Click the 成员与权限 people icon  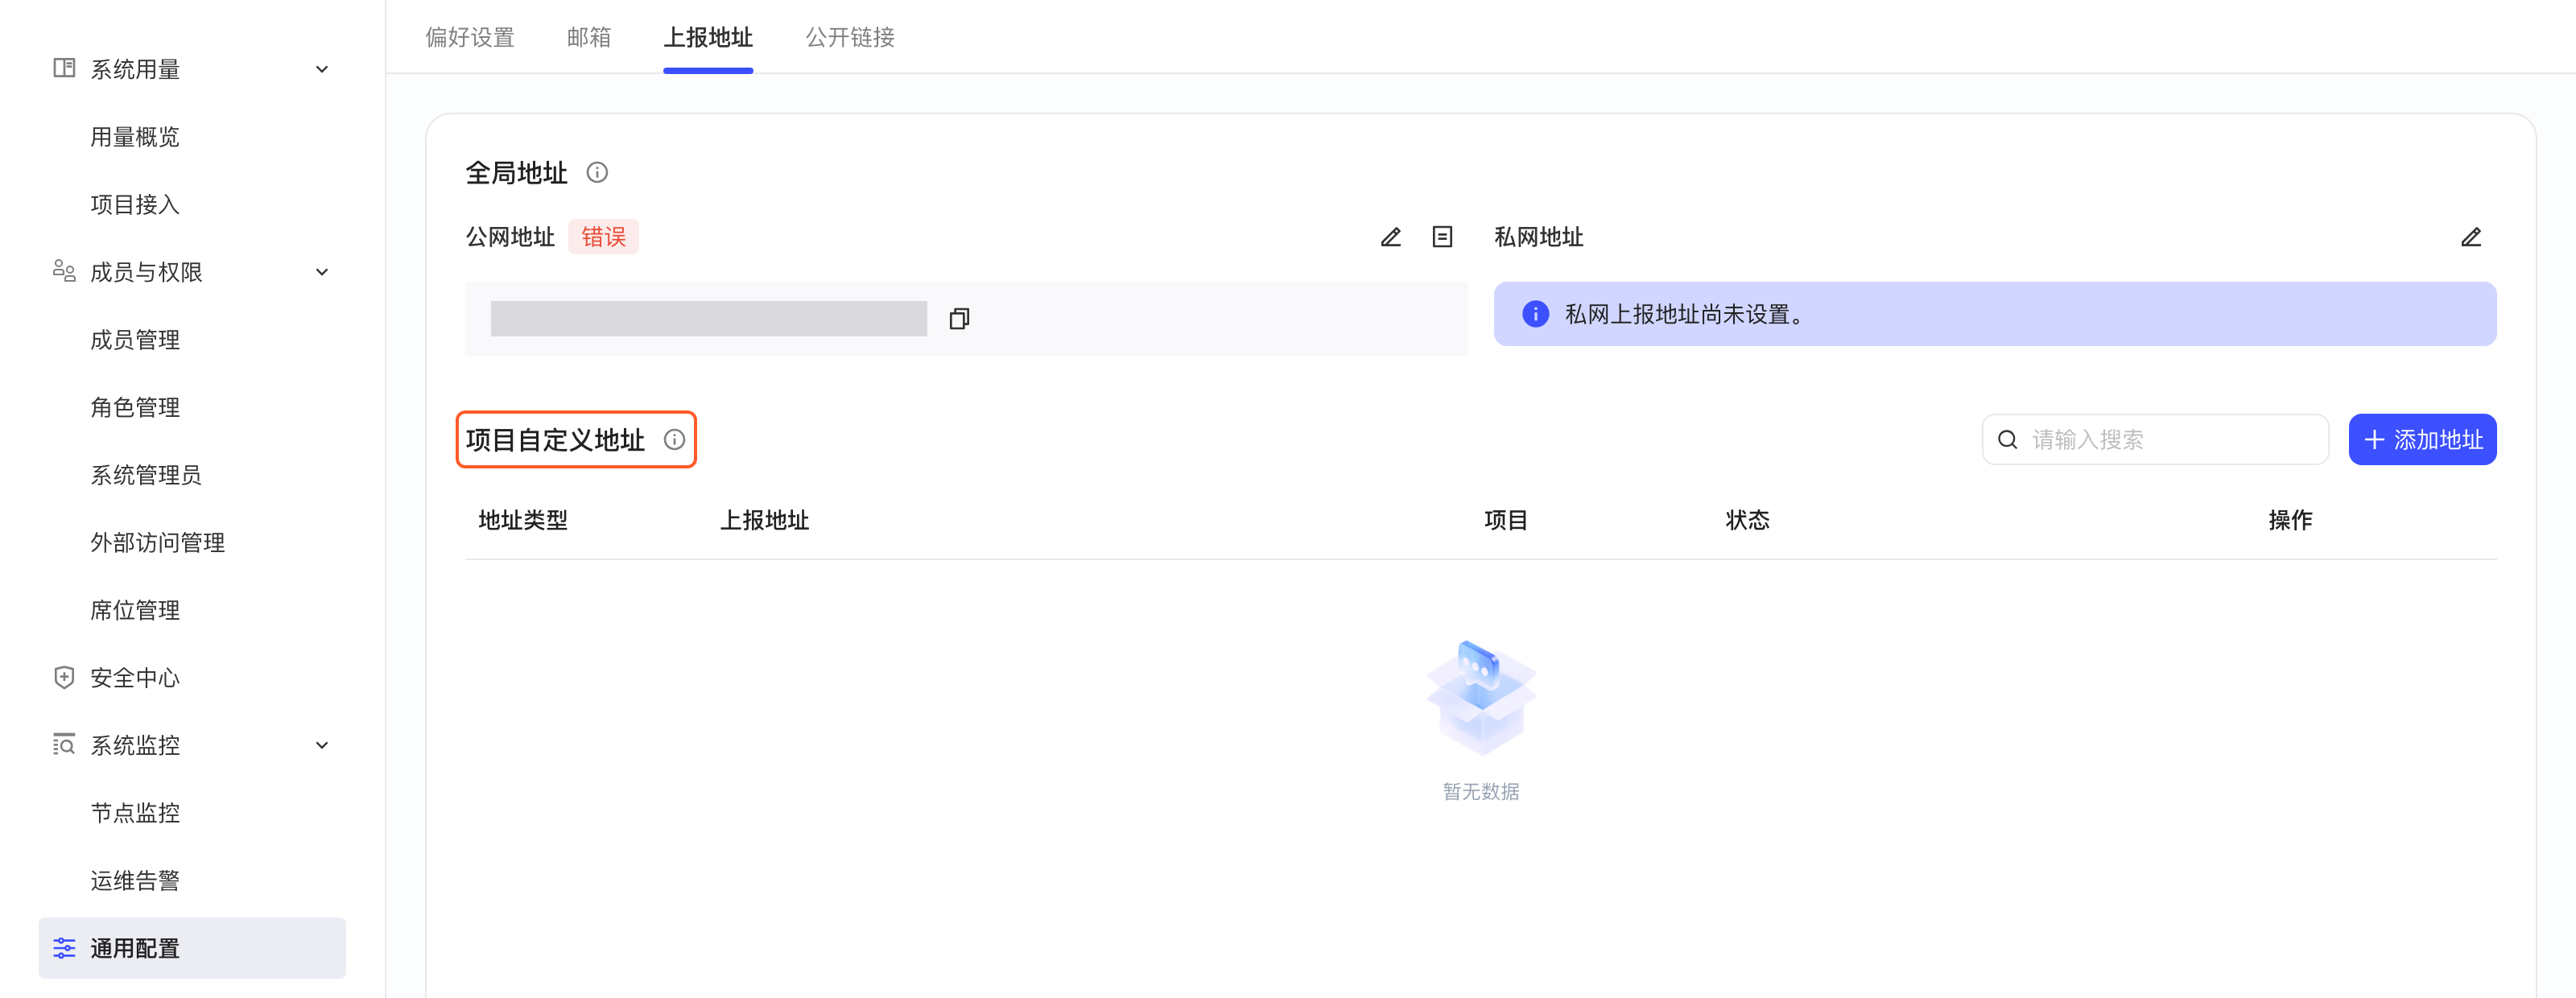tap(64, 271)
